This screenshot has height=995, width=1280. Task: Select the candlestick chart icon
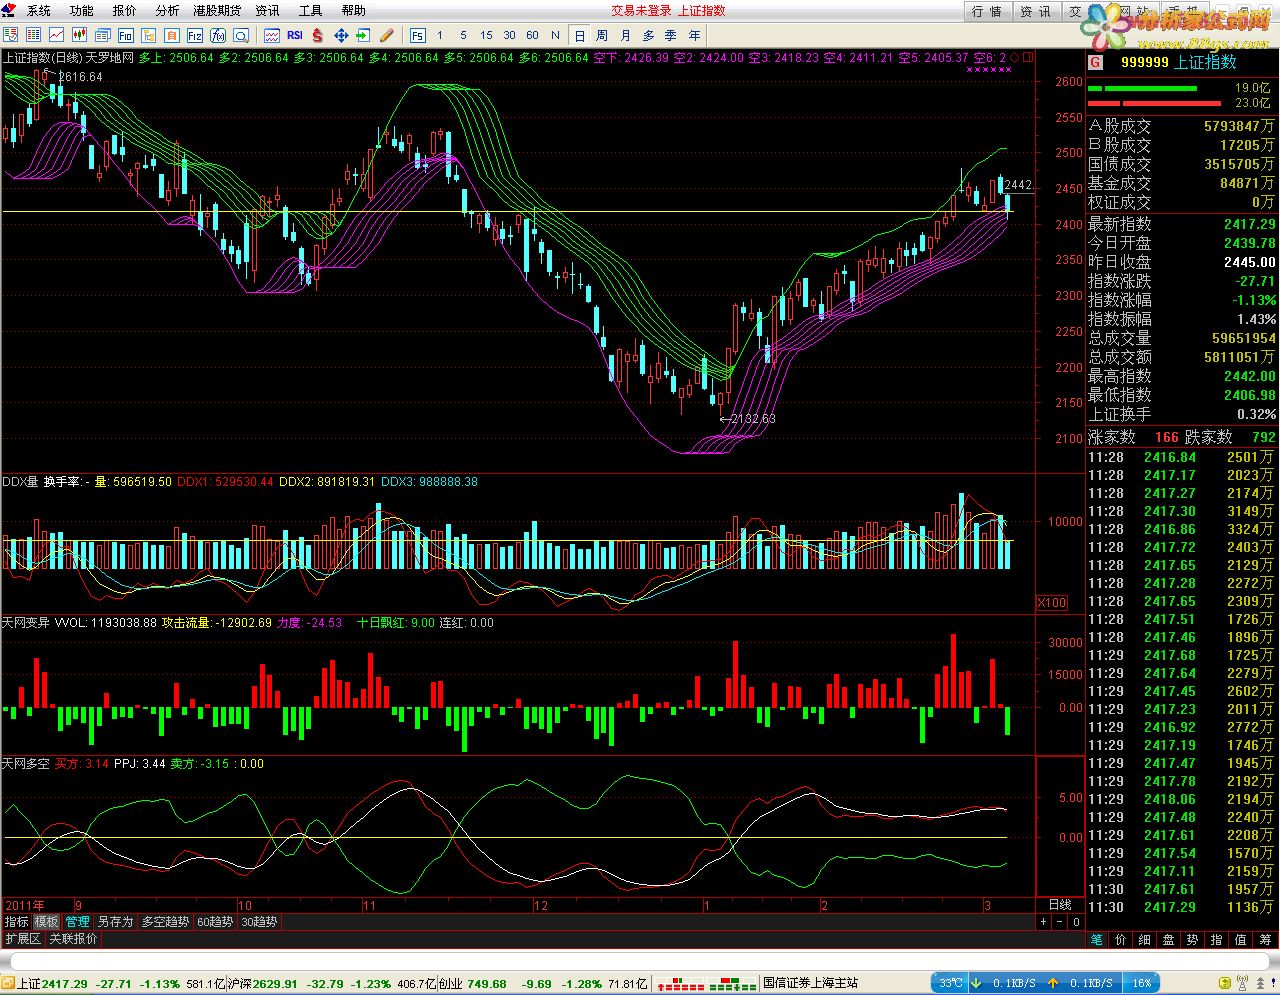79,35
